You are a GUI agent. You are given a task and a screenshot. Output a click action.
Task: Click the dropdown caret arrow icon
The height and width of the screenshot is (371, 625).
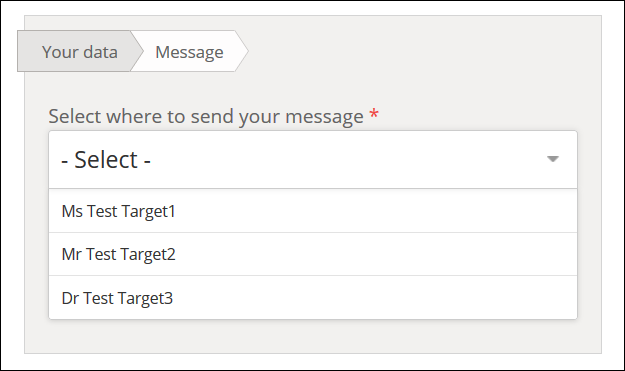pos(552,159)
